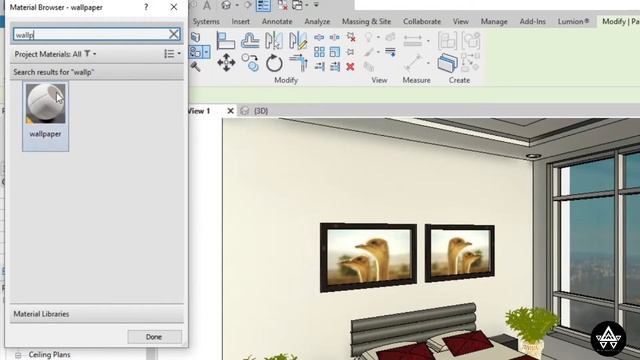Viewport: 640px width, 360px height.
Task: Open the Systems ribbon tab
Action: [x=206, y=21]
